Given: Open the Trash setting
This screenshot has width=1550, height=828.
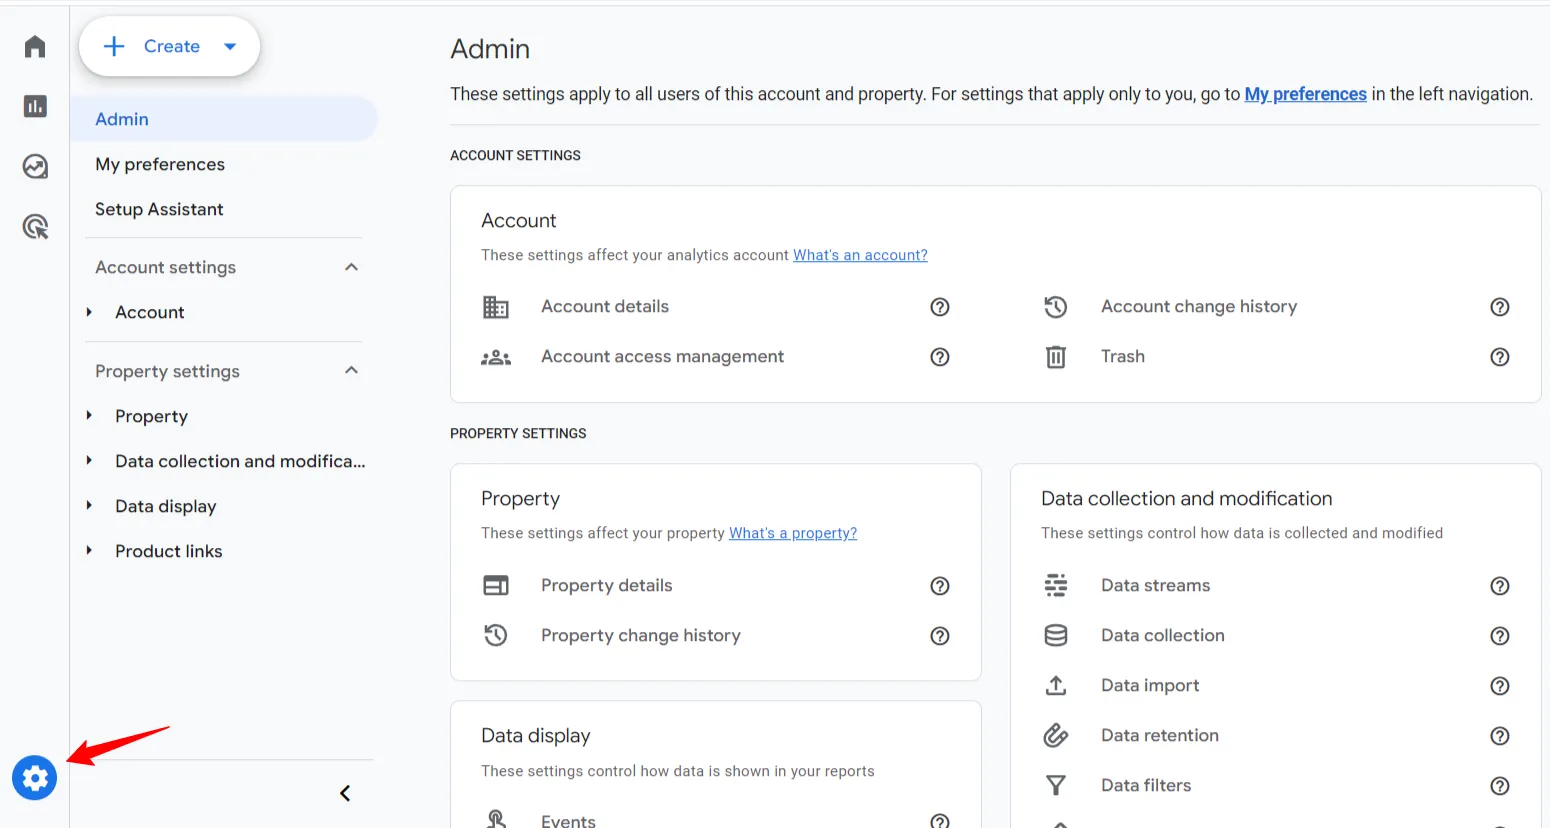Looking at the screenshot, I should coord(1123,357).
